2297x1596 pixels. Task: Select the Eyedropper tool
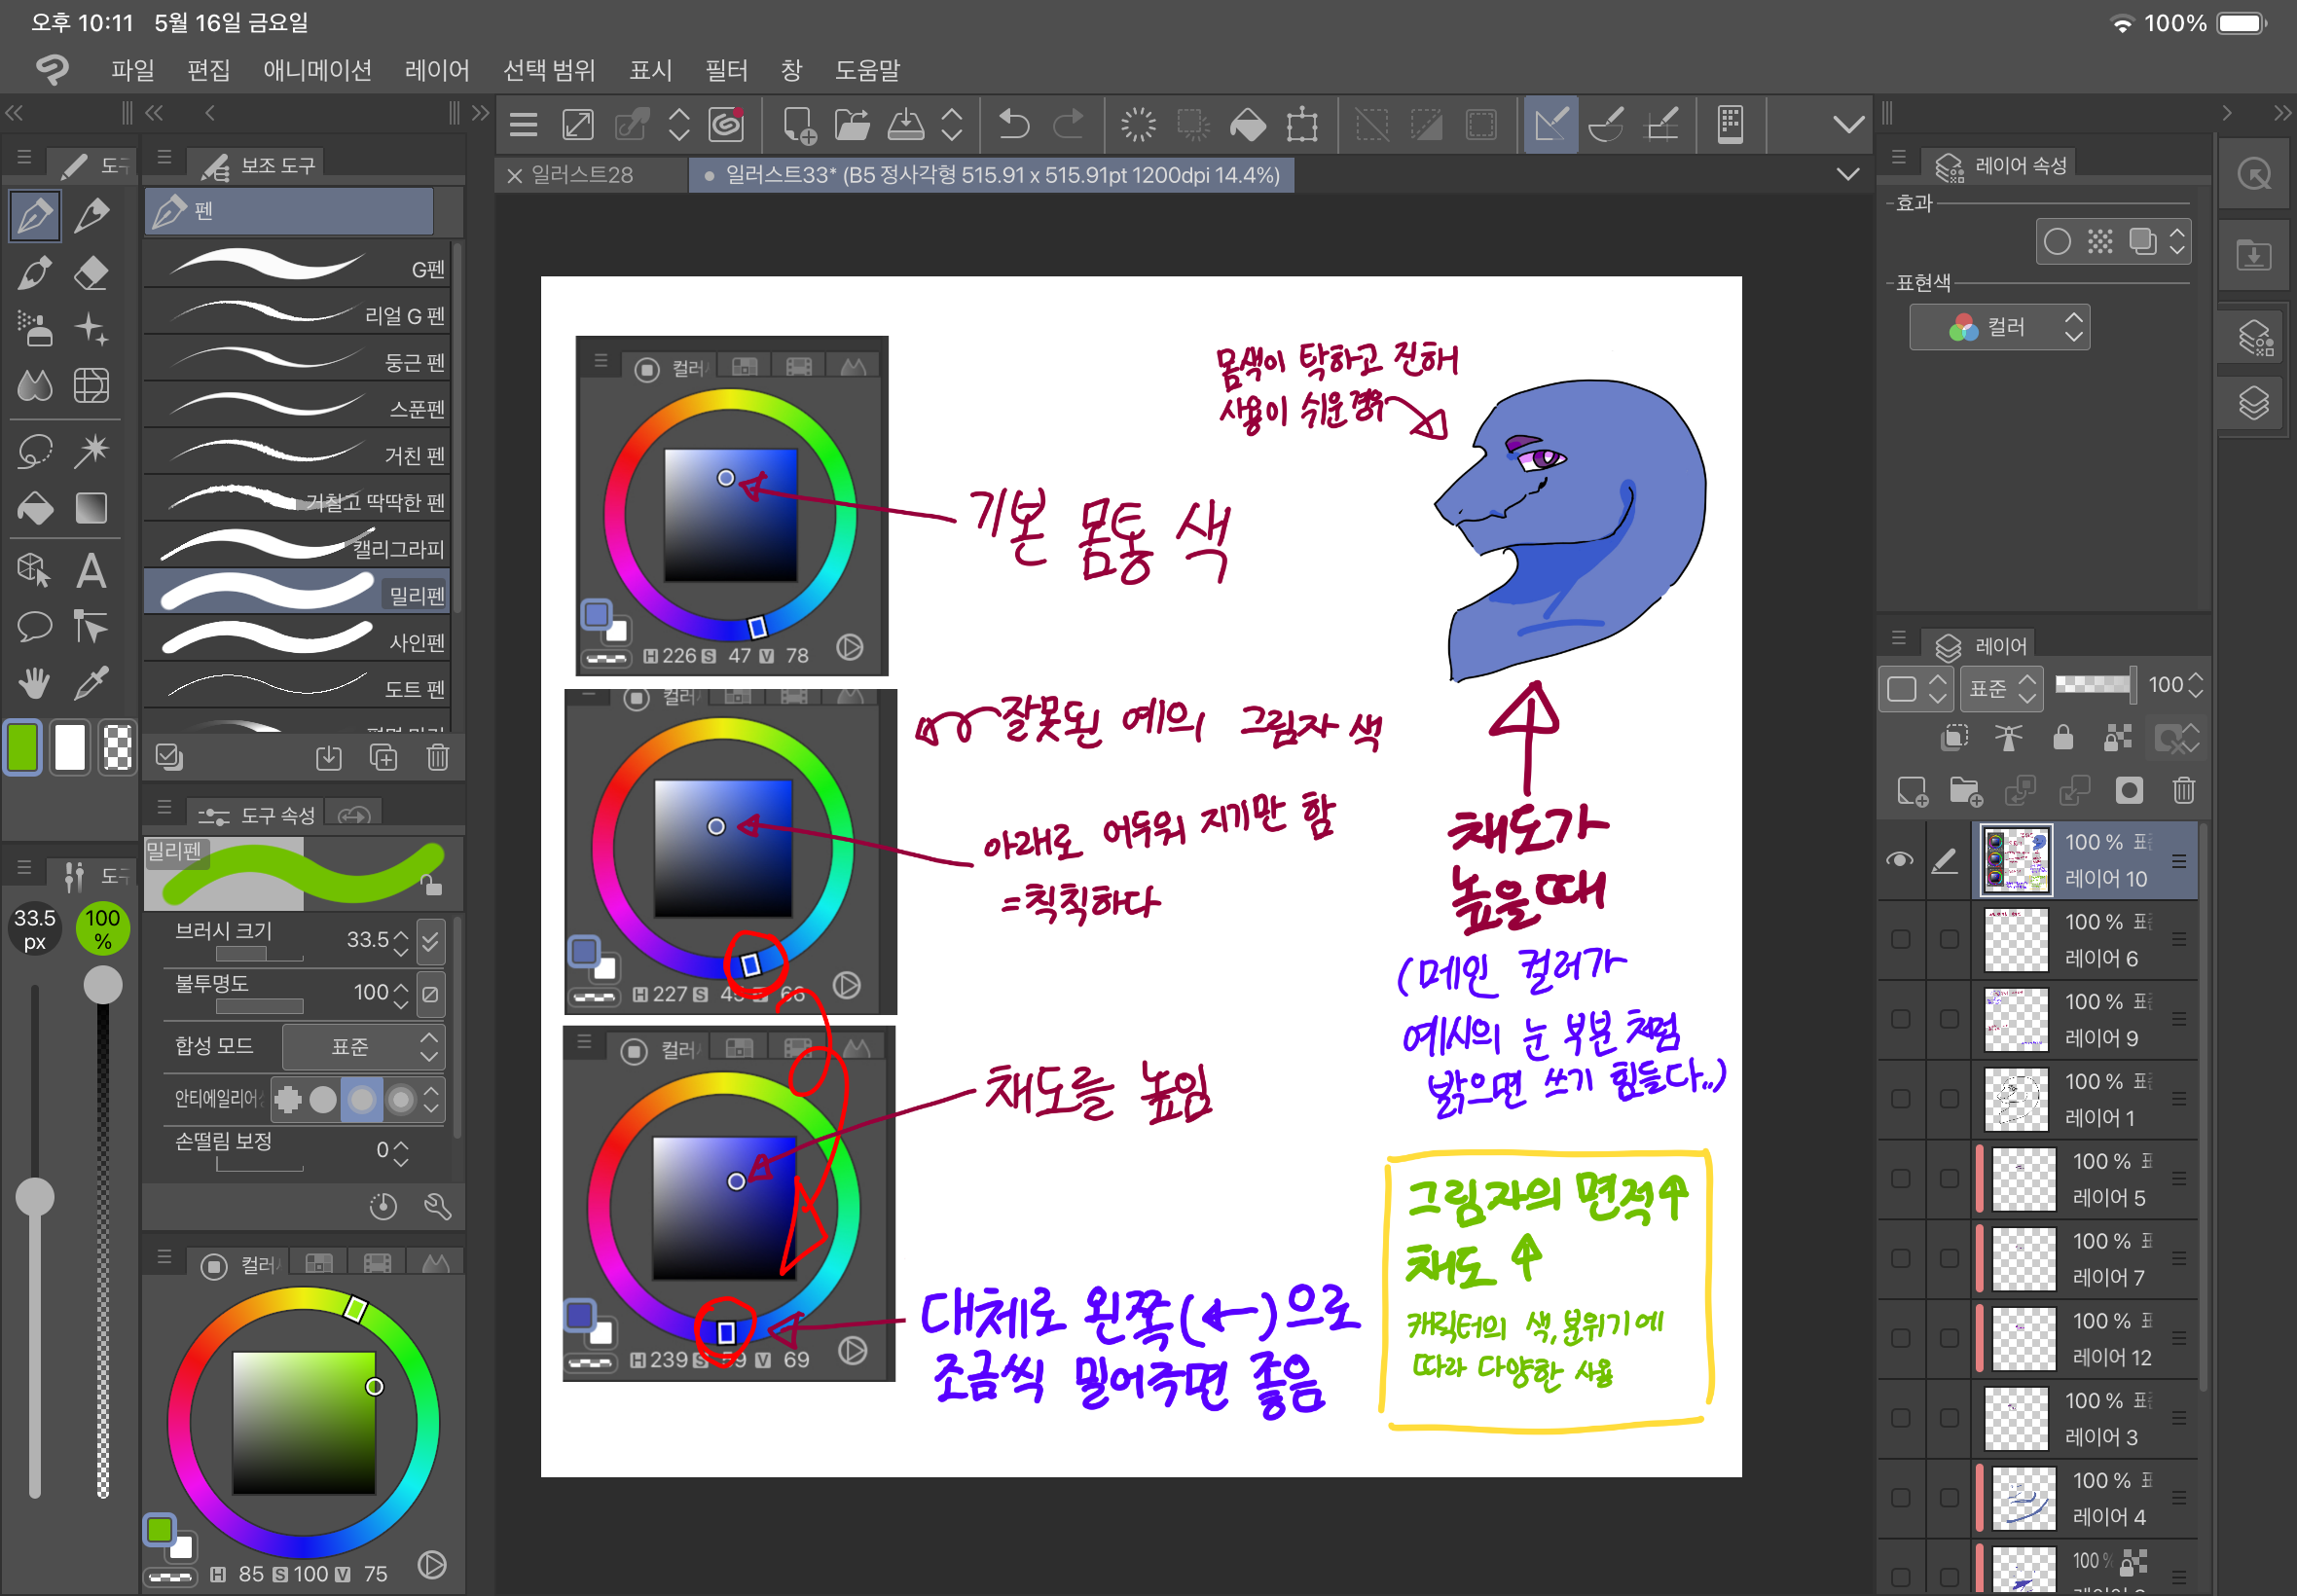[91, 684]
